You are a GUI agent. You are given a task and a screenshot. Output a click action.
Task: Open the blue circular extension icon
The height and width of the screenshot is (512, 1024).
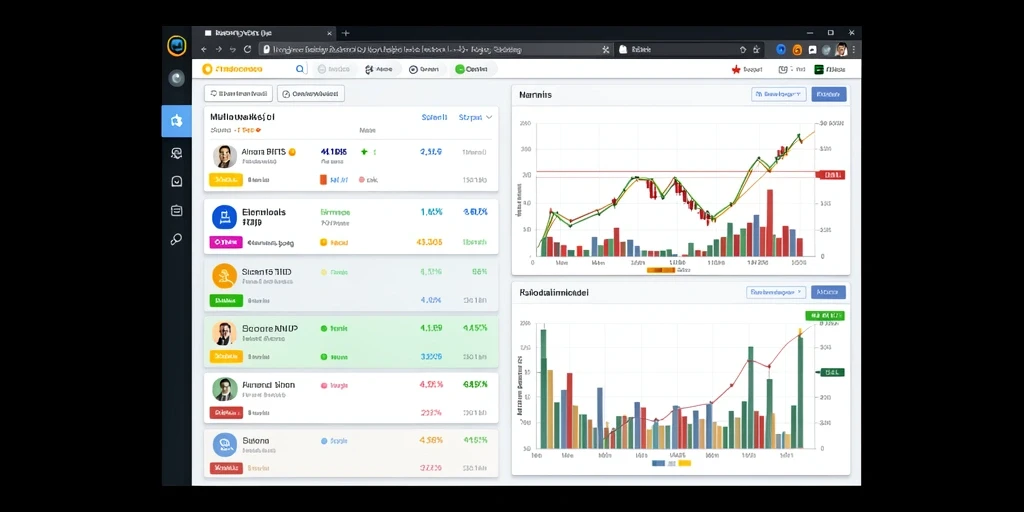(780, 49)
